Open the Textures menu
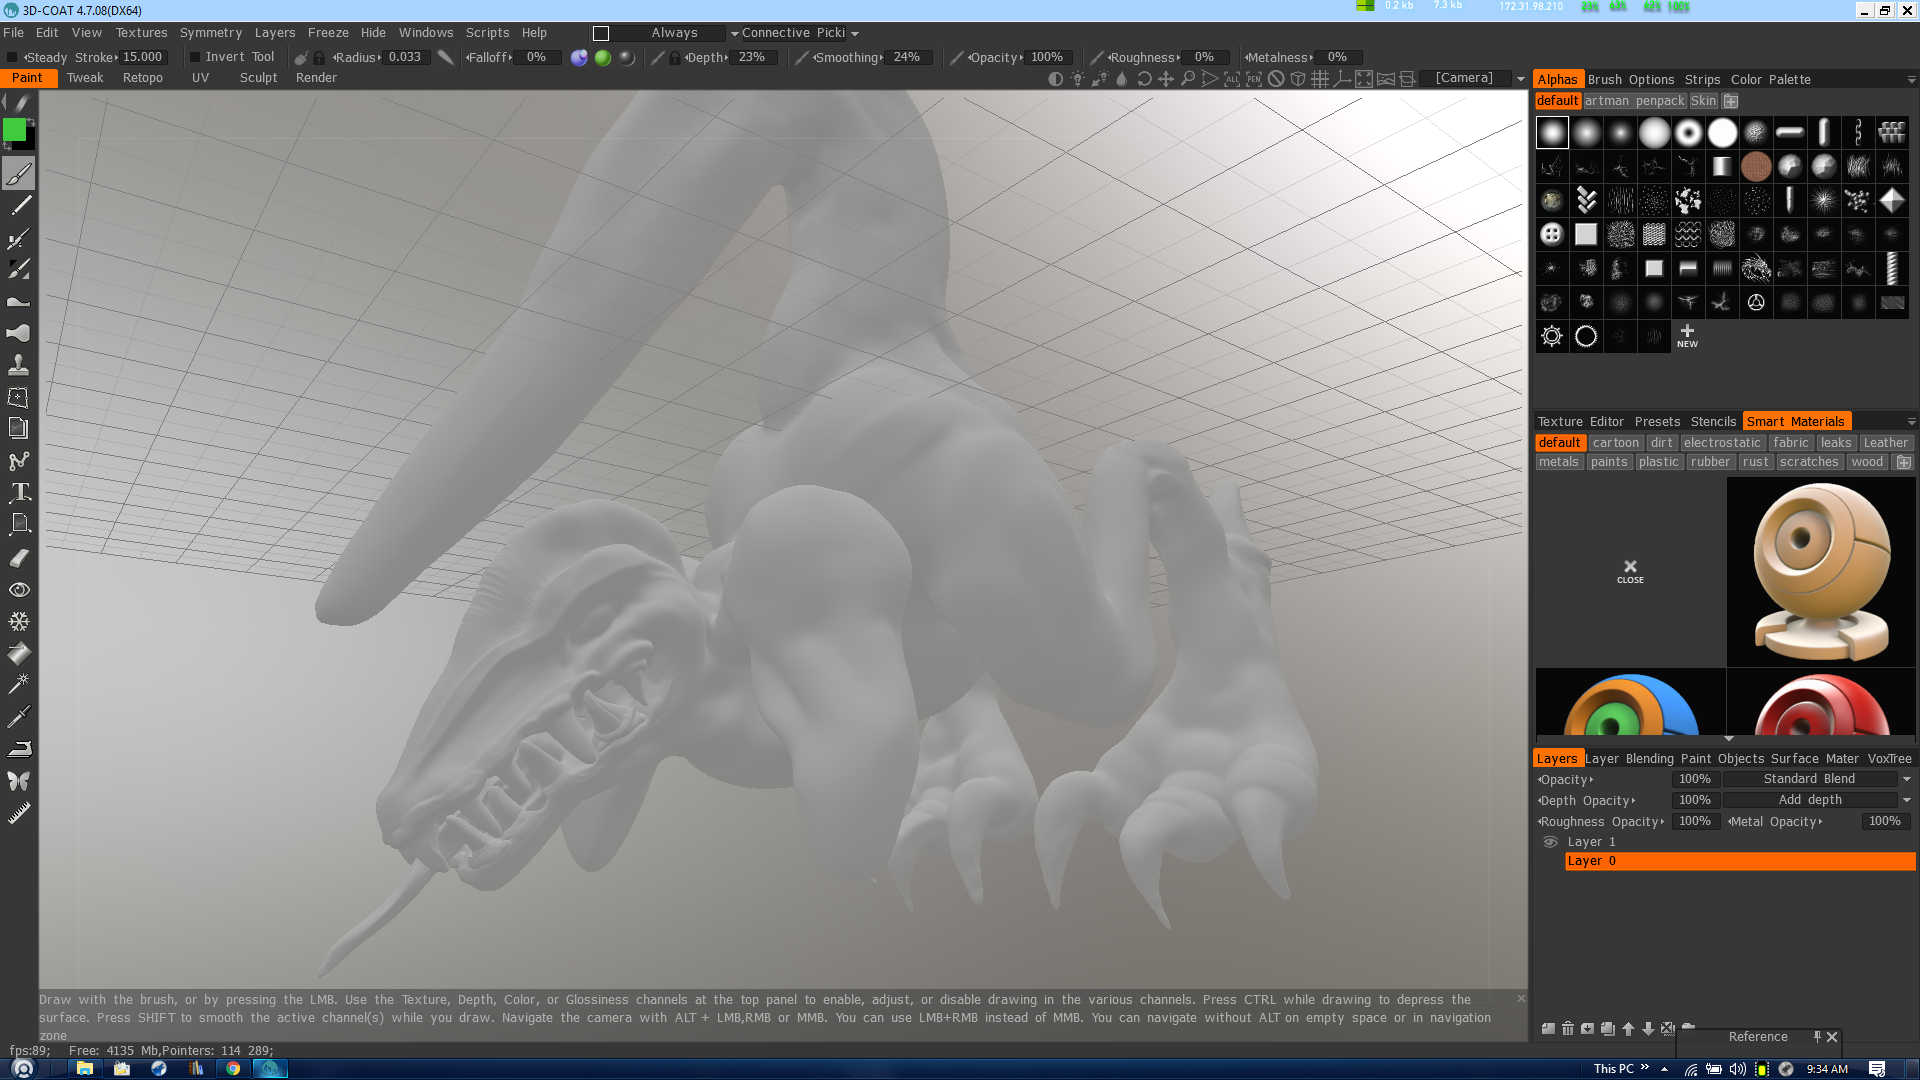The height and width of the screenshot is (1080, 1920). pyautogui.click(x=141, y=33)
